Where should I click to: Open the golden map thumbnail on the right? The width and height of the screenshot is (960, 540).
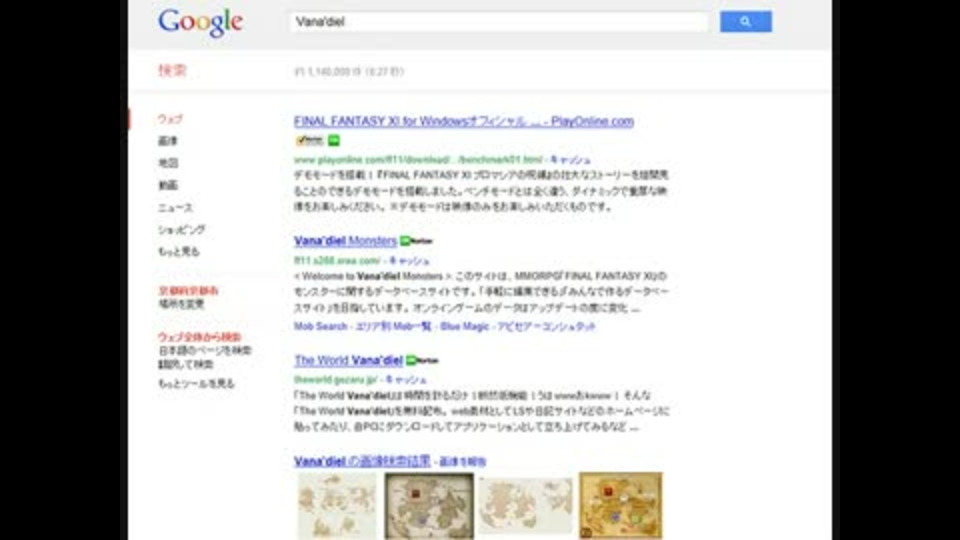click(621, 506)
